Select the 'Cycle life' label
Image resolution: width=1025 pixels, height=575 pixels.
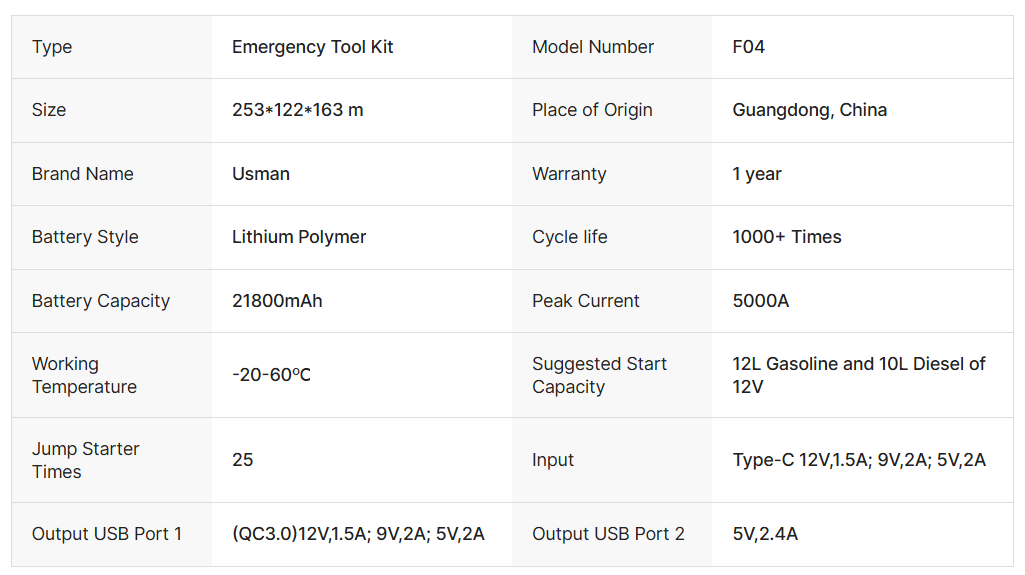[x=569, y=237]
